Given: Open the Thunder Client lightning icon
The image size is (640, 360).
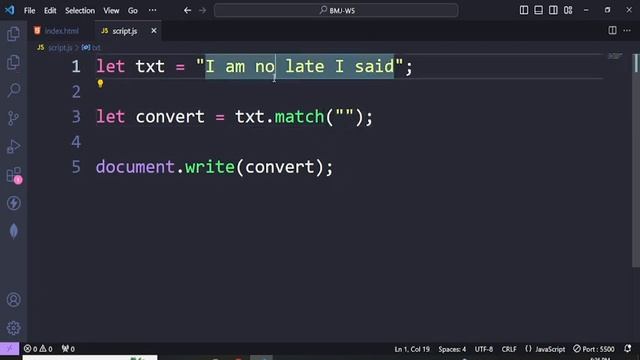Looking at the screenshot, I should [13, 203].
